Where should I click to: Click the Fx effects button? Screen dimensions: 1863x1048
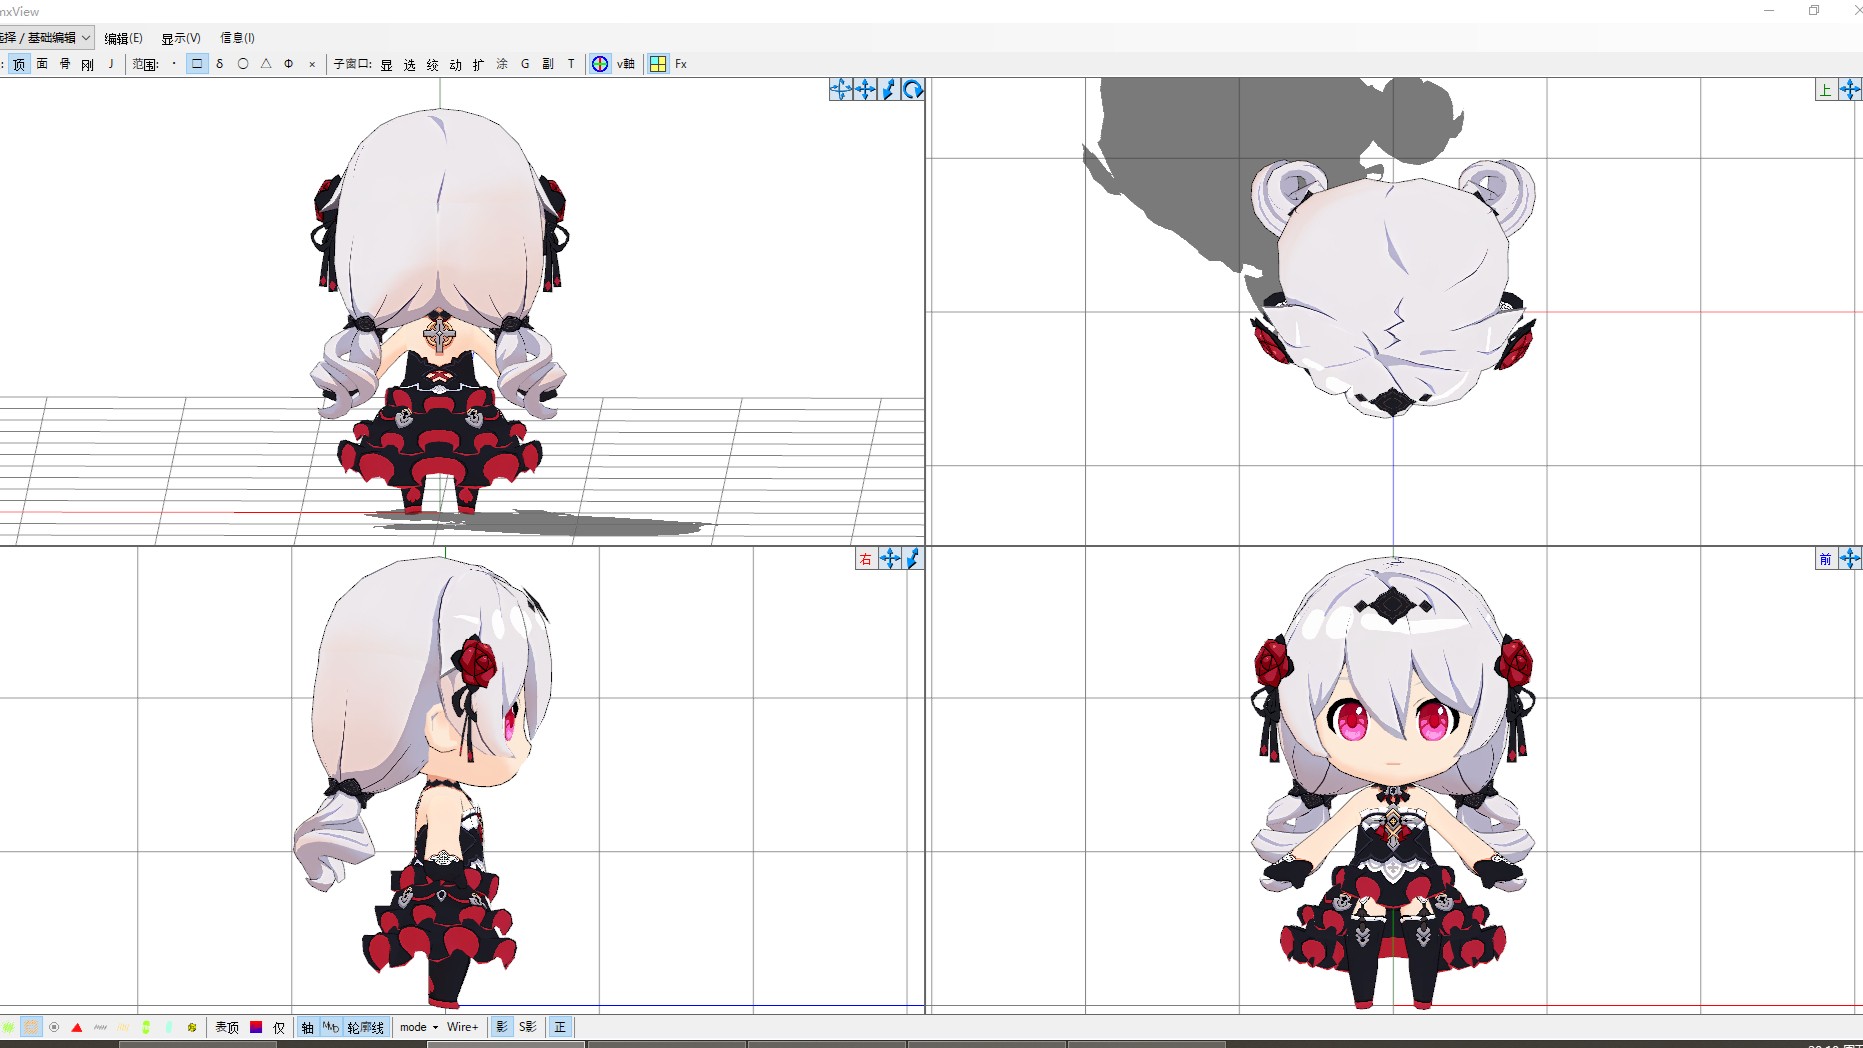click(681, 64)
